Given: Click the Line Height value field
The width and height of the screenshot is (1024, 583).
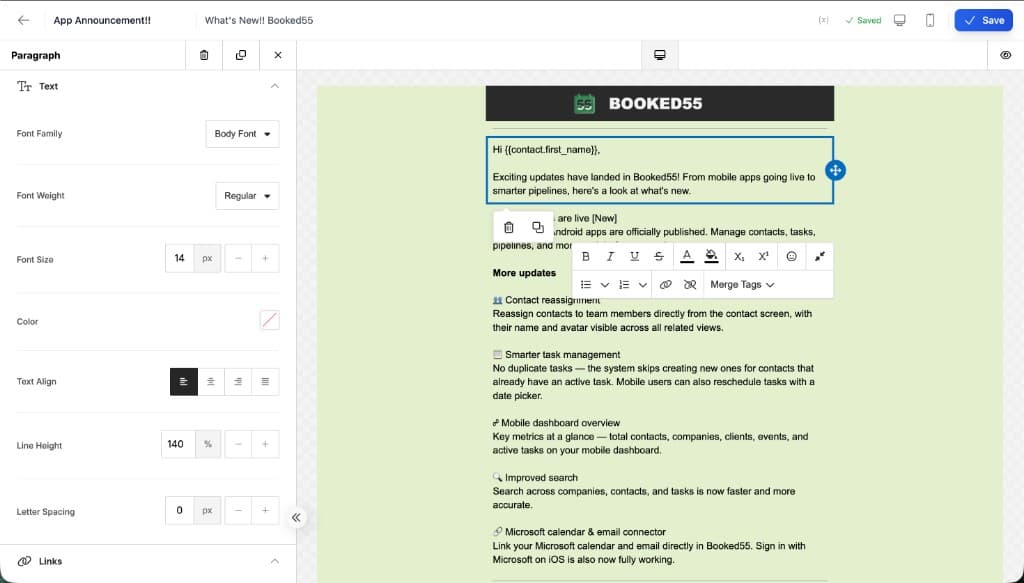Looking at the screenshot, I should 178,445.
